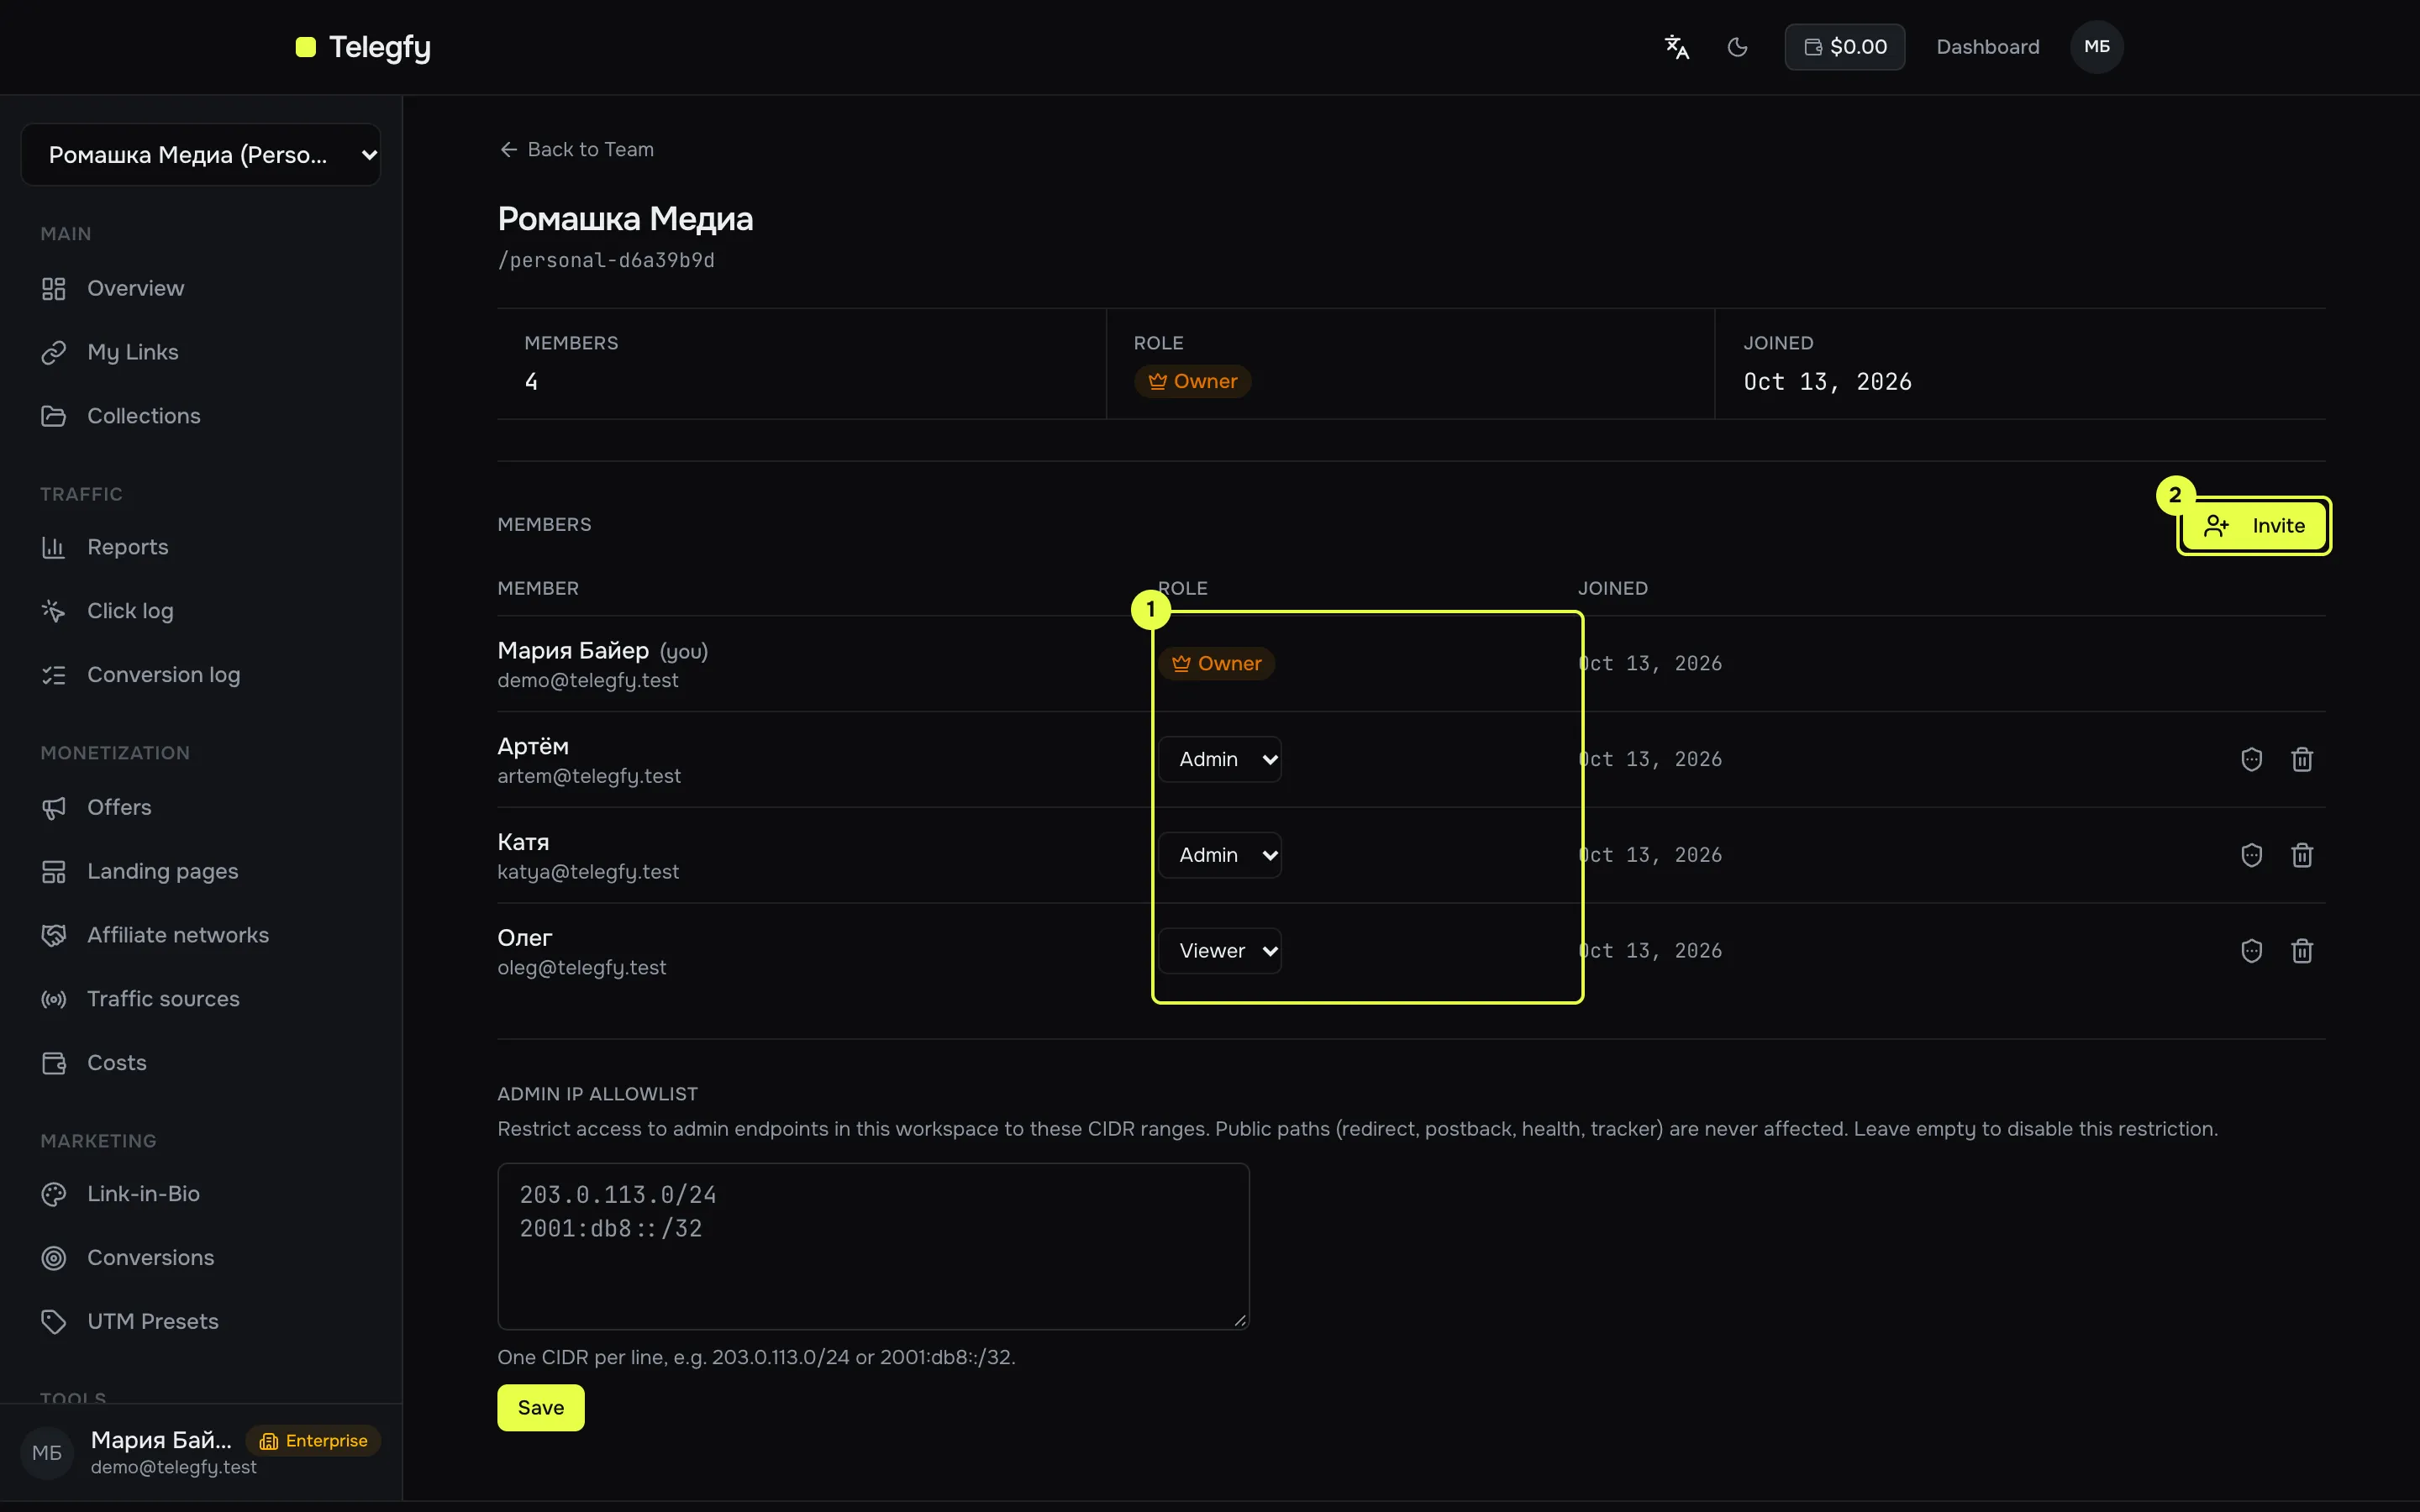Screen dimensions: 2420x1512
Task: Remove Артём with trash icon
Action: (2302, 759)
